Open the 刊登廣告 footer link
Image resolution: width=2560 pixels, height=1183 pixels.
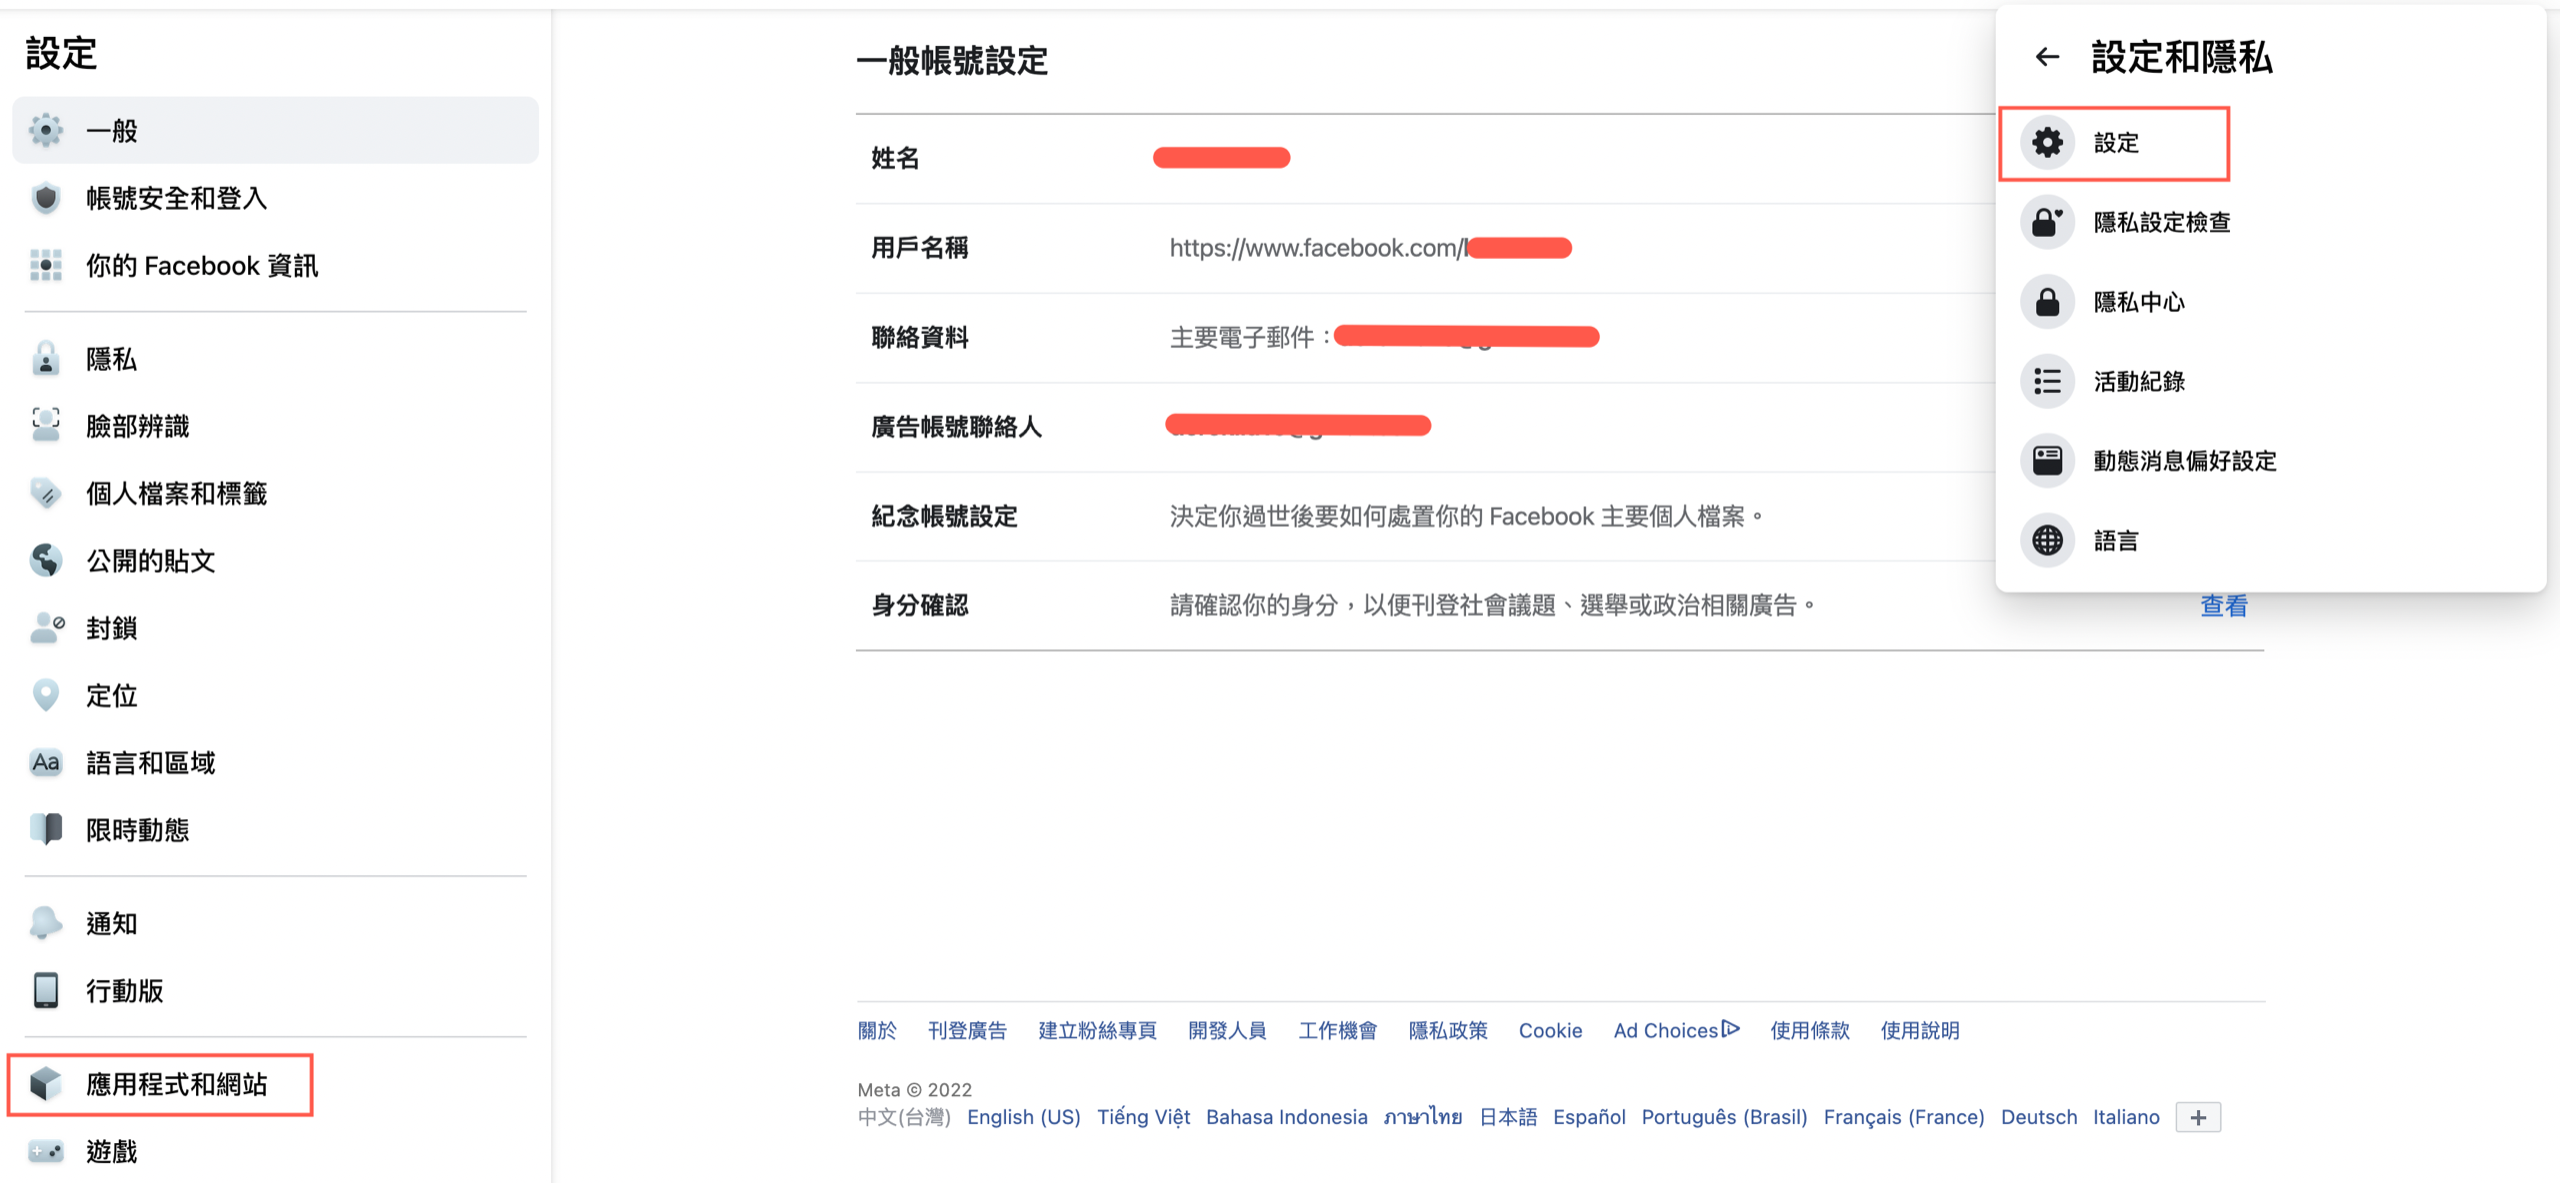point(967,1030)
